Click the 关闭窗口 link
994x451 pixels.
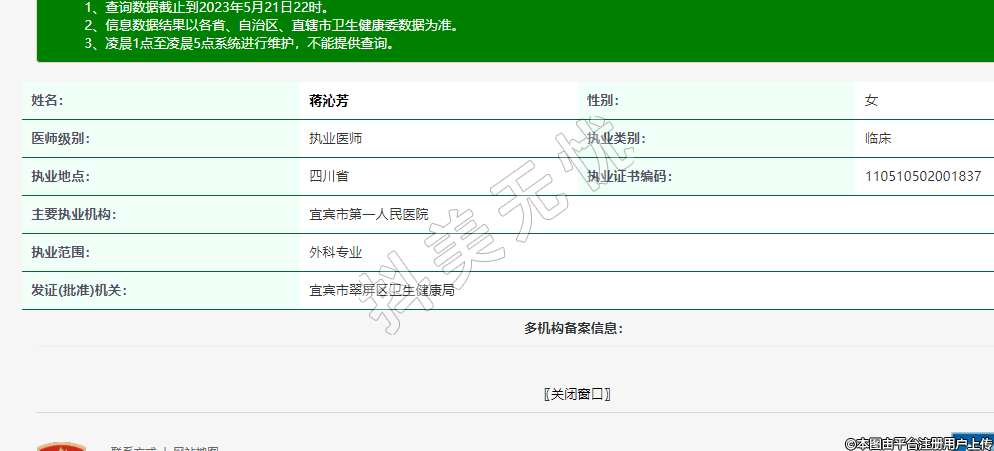click(x=577, y=394)
